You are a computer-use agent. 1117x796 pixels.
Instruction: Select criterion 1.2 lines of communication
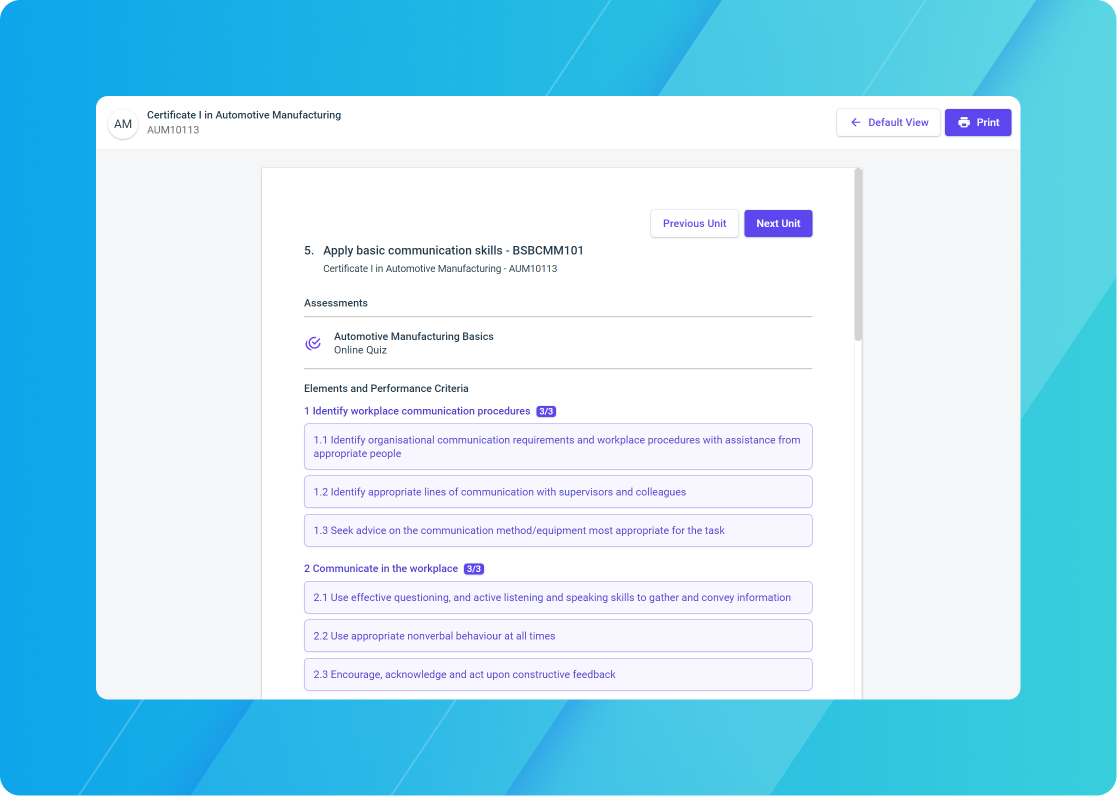tap(558, 492)
